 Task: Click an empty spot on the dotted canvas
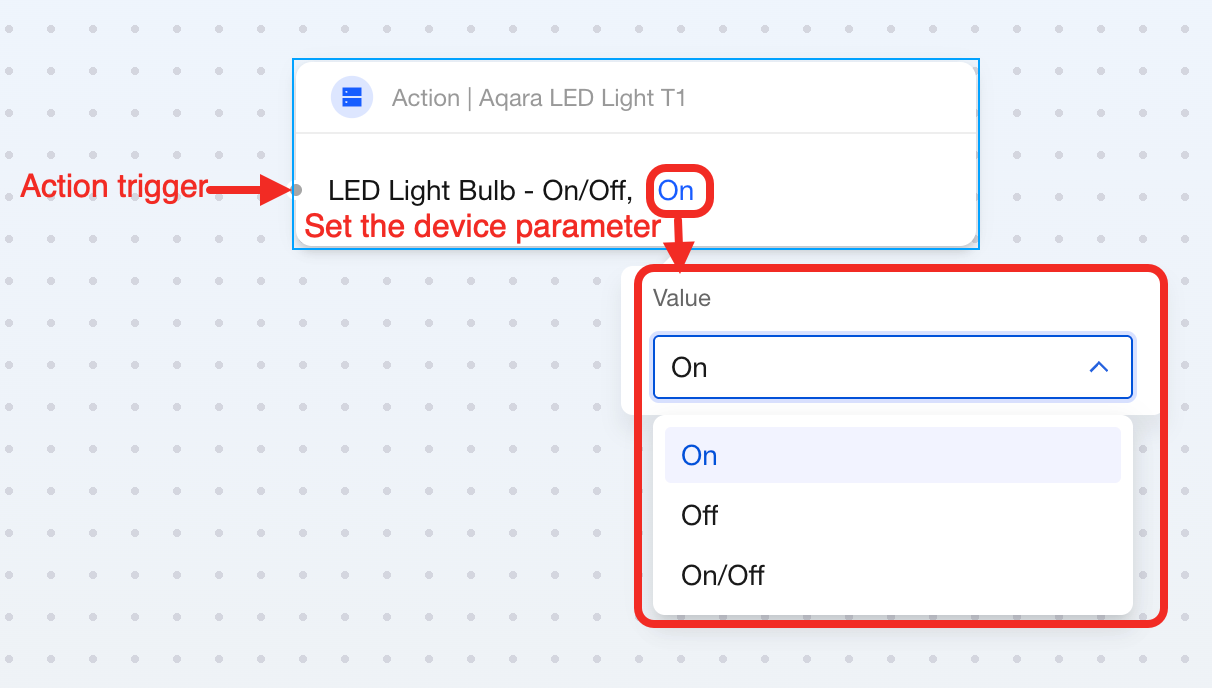click(x=150, y=450)
